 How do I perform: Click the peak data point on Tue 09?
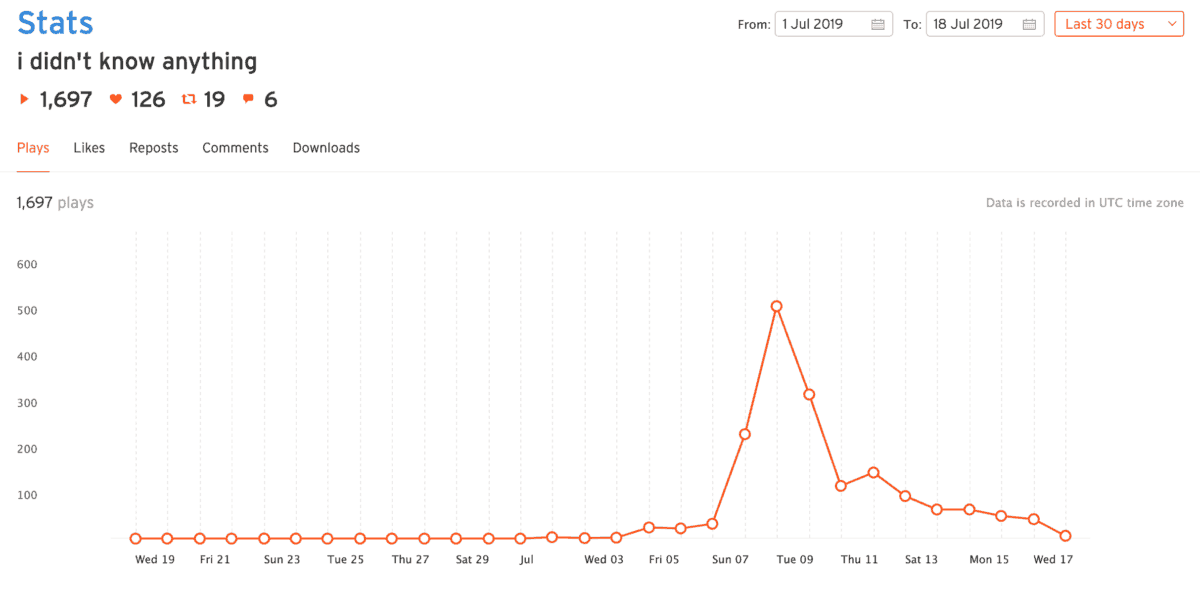(778, 306)
